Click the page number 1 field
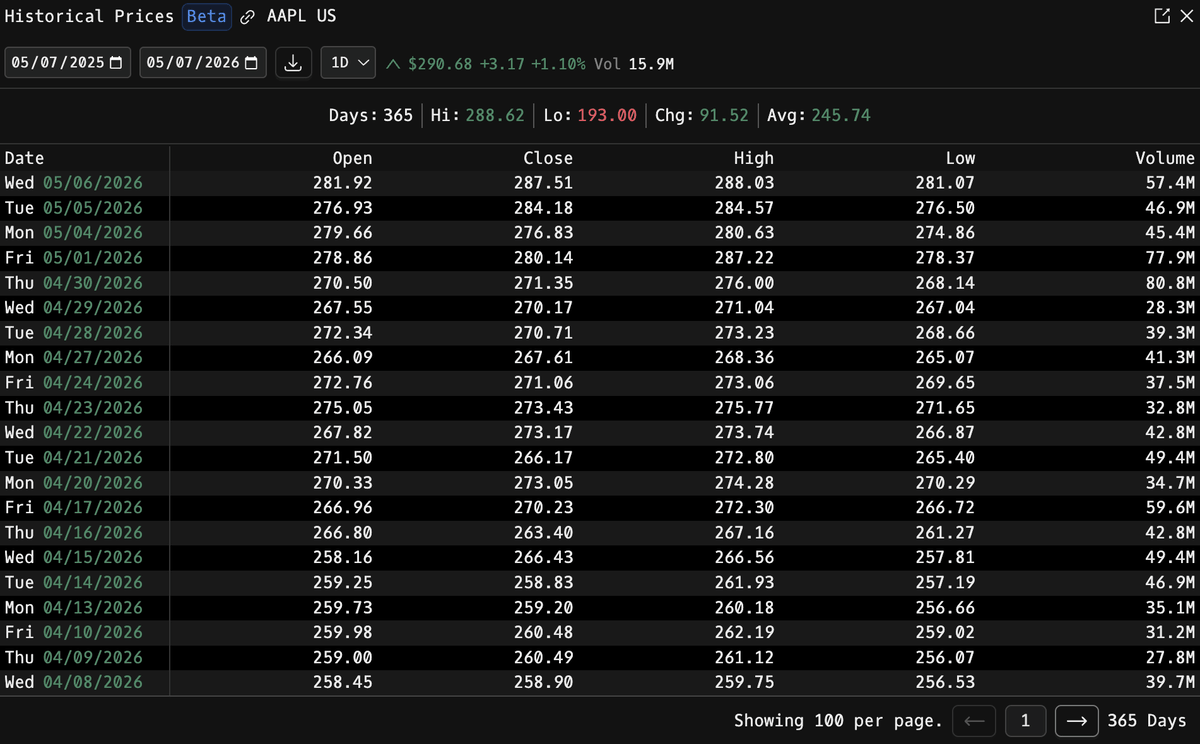The image size is (1200, 744). coord(1026,720)
